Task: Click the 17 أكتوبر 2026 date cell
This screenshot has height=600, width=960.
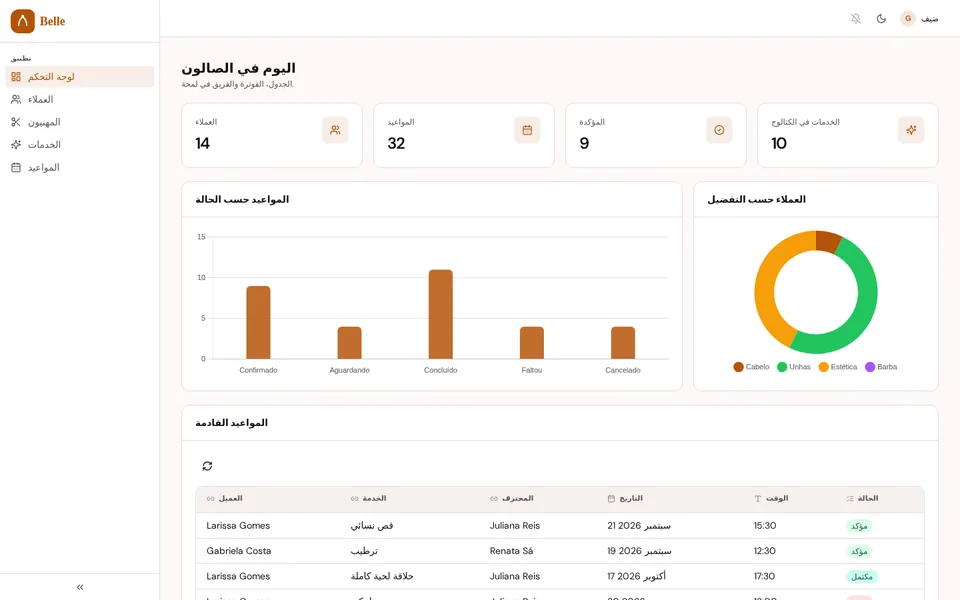Action: pyautogui.click(x=636, y=576)
